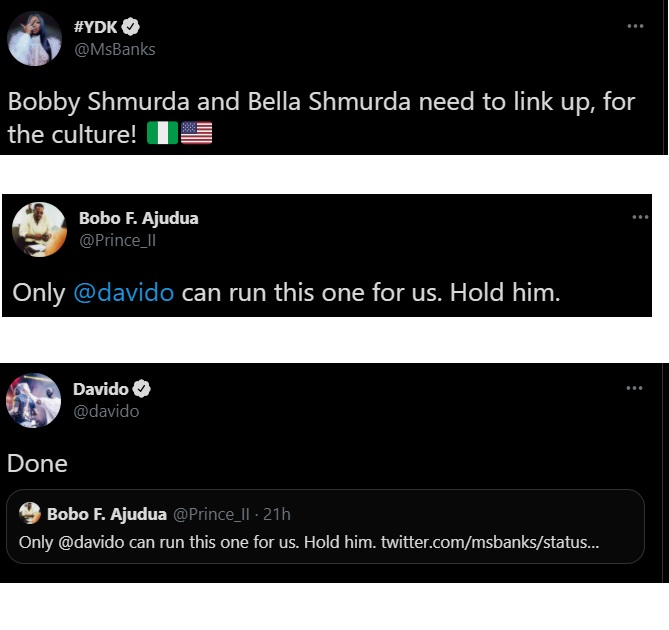This screenshot has height=630, width=669.
Task: Click the #YDK display name
Action: coord(97,28)
